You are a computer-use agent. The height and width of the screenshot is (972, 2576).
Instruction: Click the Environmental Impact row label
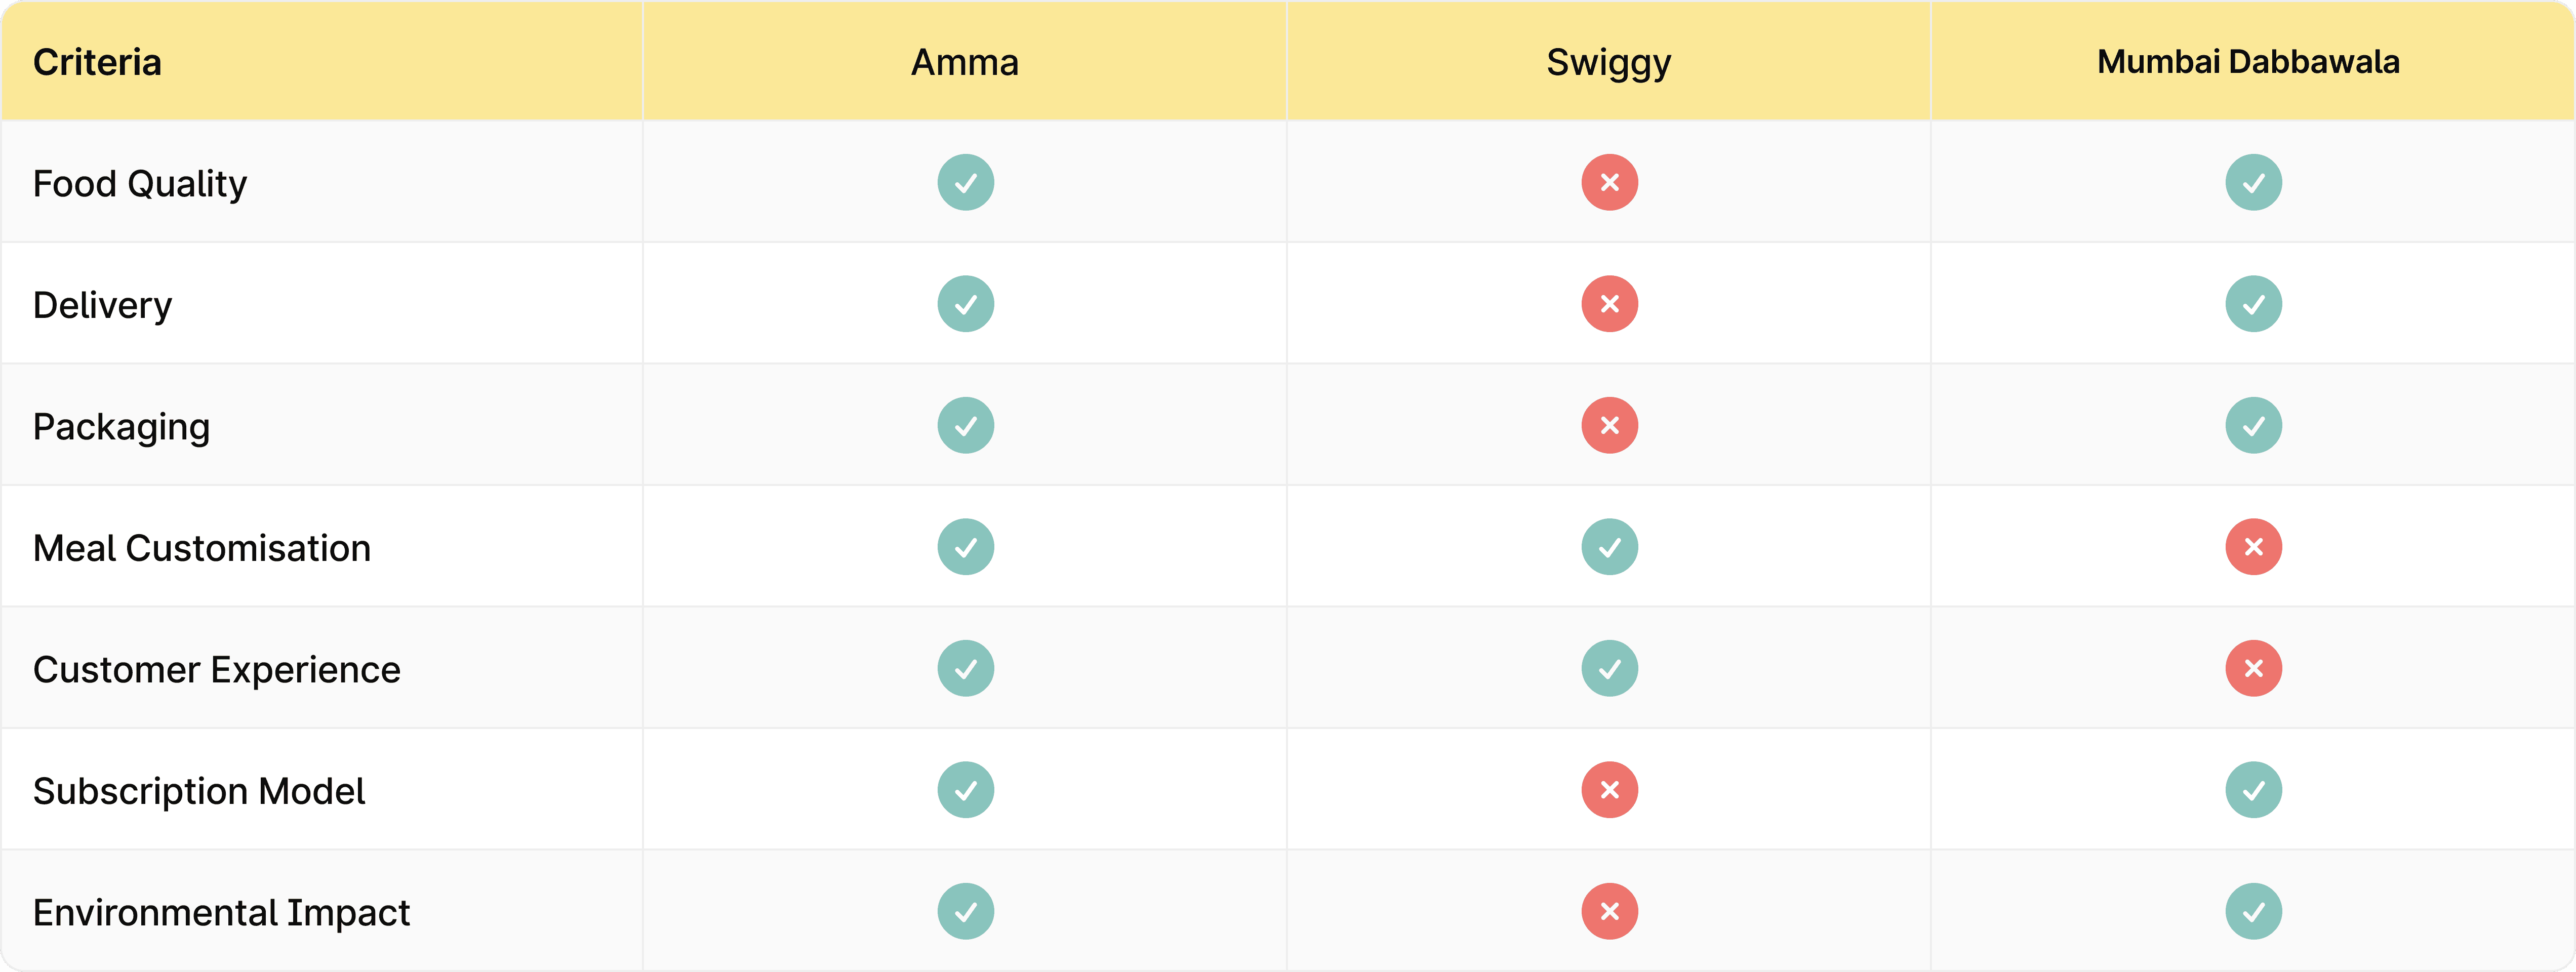[x=221, y=912]
